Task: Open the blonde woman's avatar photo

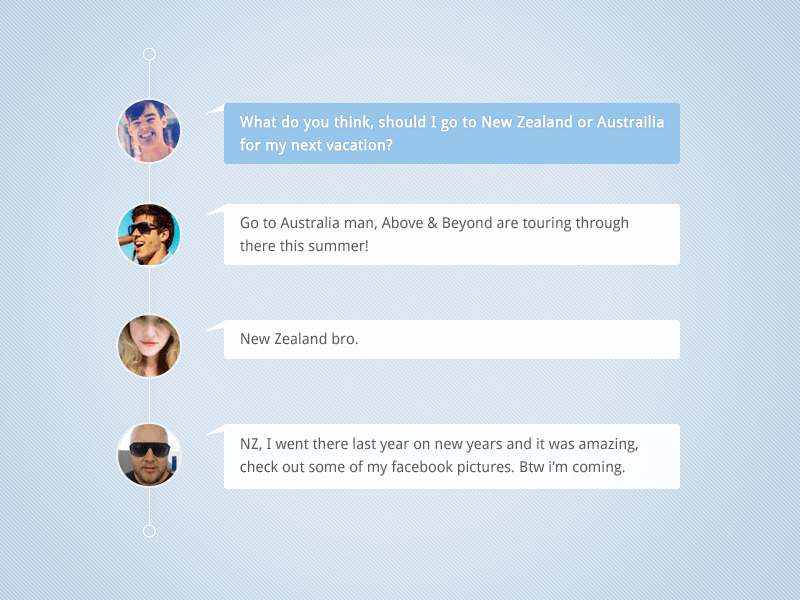Action: click(x=149, y=346)
